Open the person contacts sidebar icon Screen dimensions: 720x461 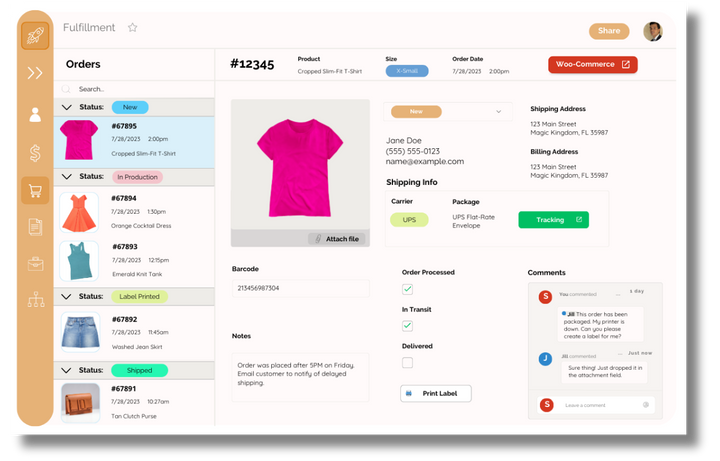tap(35, 114)
